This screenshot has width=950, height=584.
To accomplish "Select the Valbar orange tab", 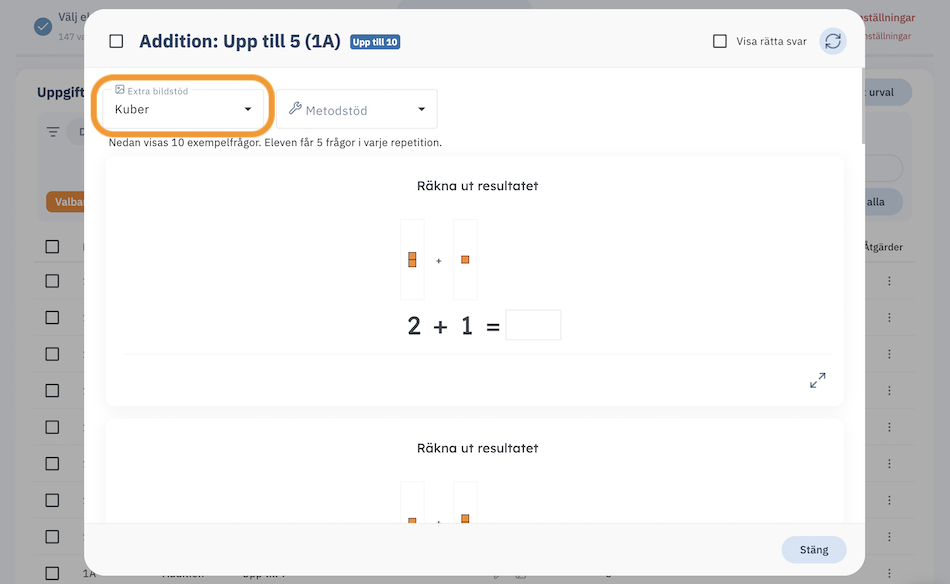I will [x=65, y=202].
